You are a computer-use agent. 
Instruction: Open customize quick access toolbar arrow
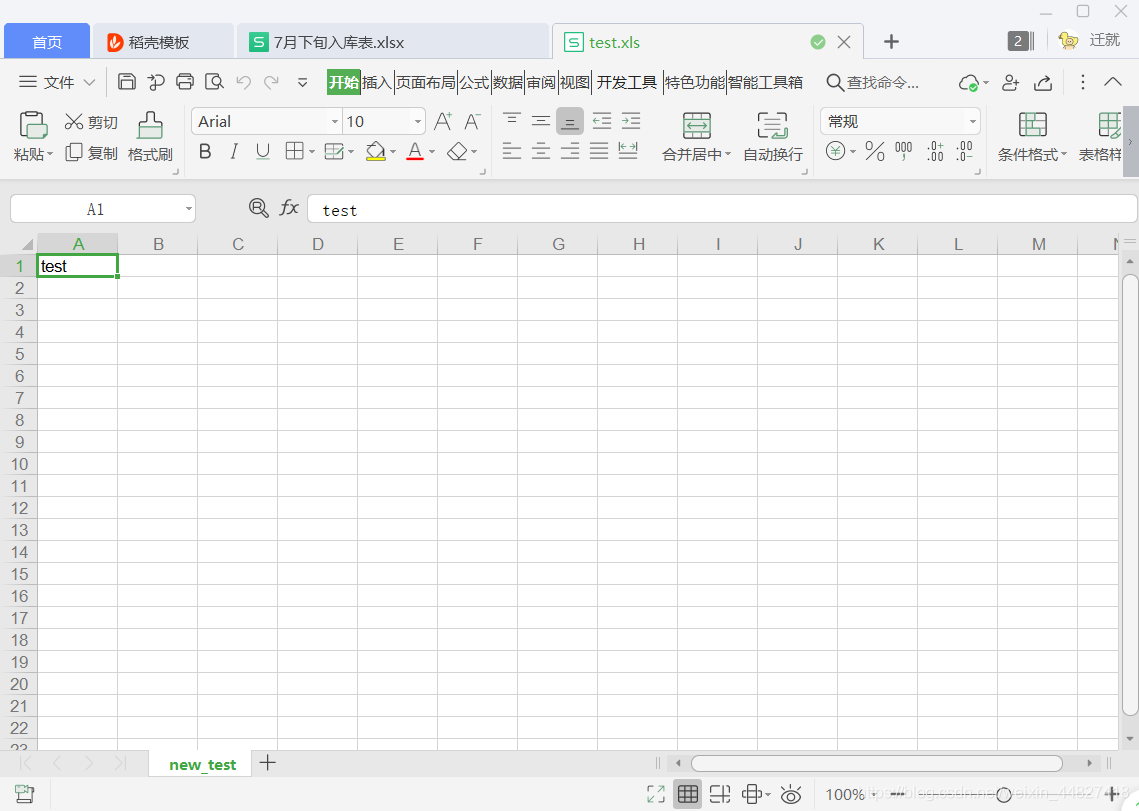point(302,83)
